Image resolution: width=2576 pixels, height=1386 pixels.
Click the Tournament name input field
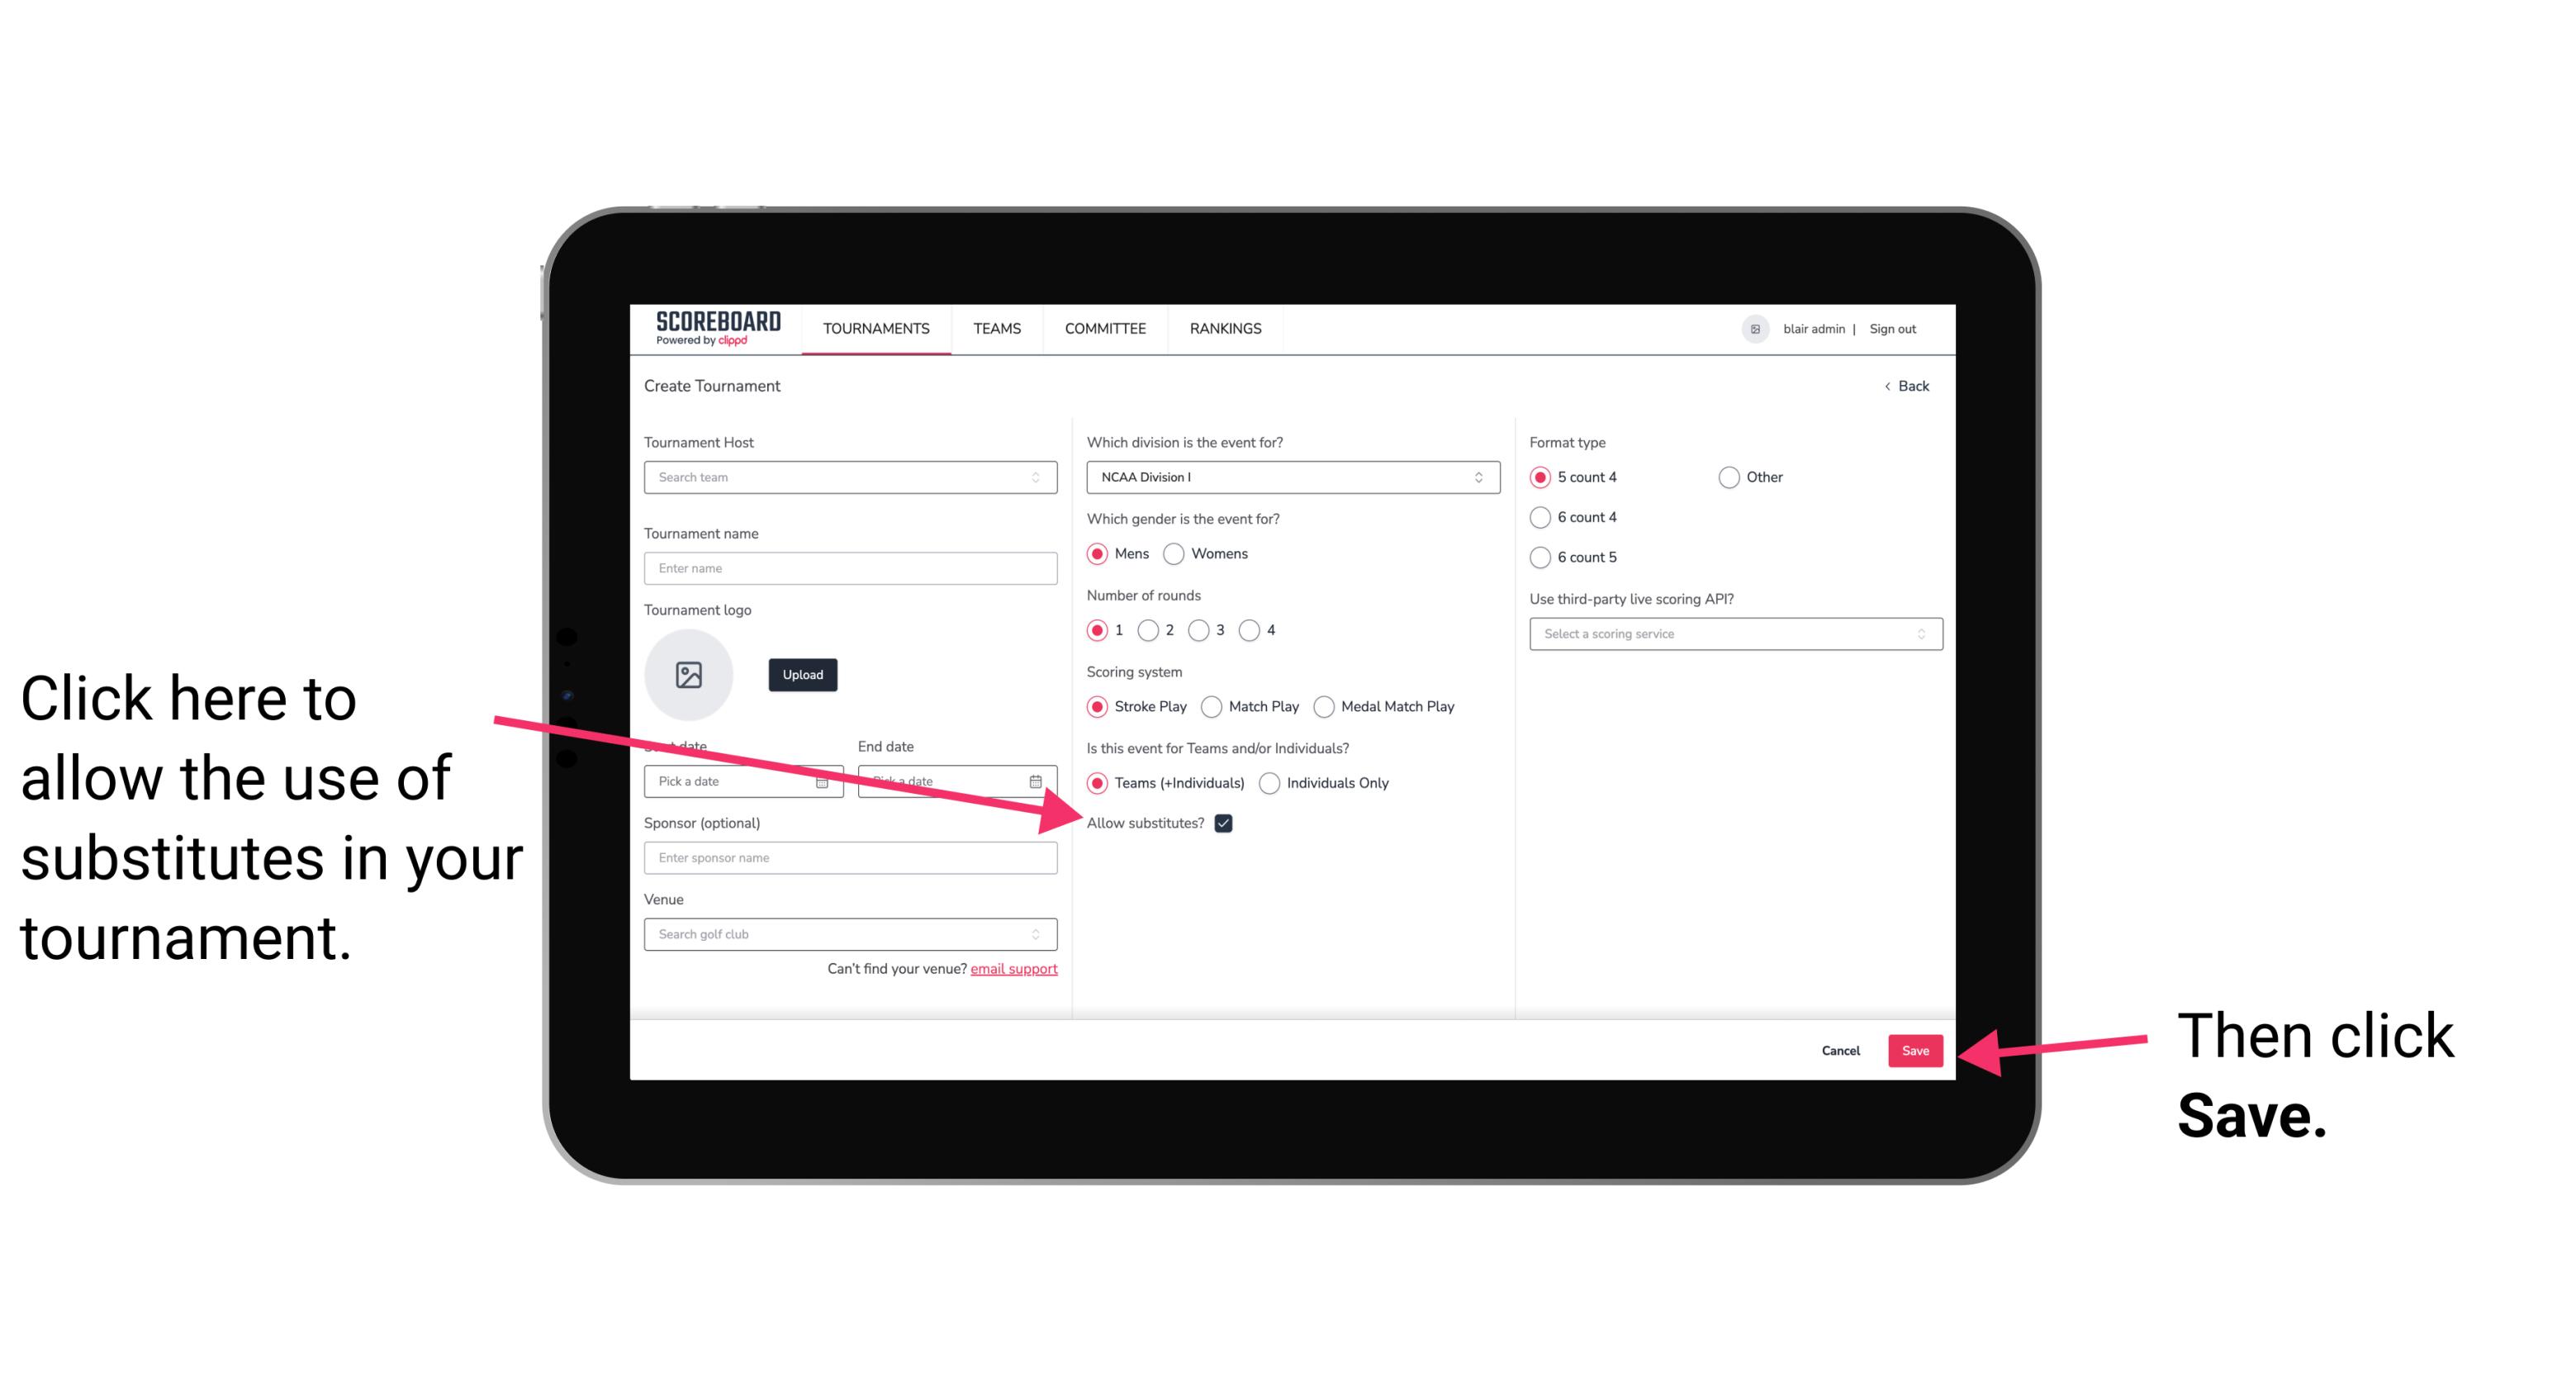[848, 568]
